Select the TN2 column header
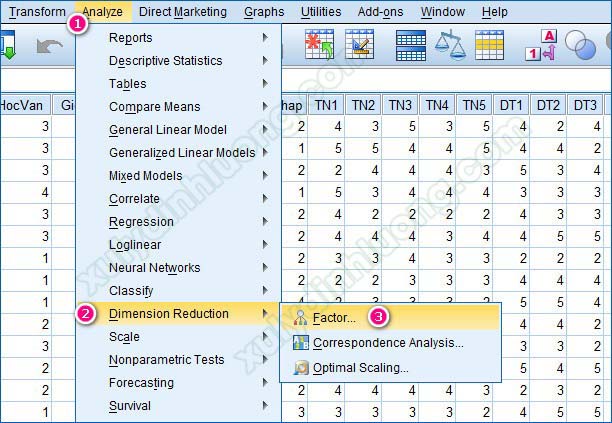Viewport: 612px width, 423px height. coord(363,105)
